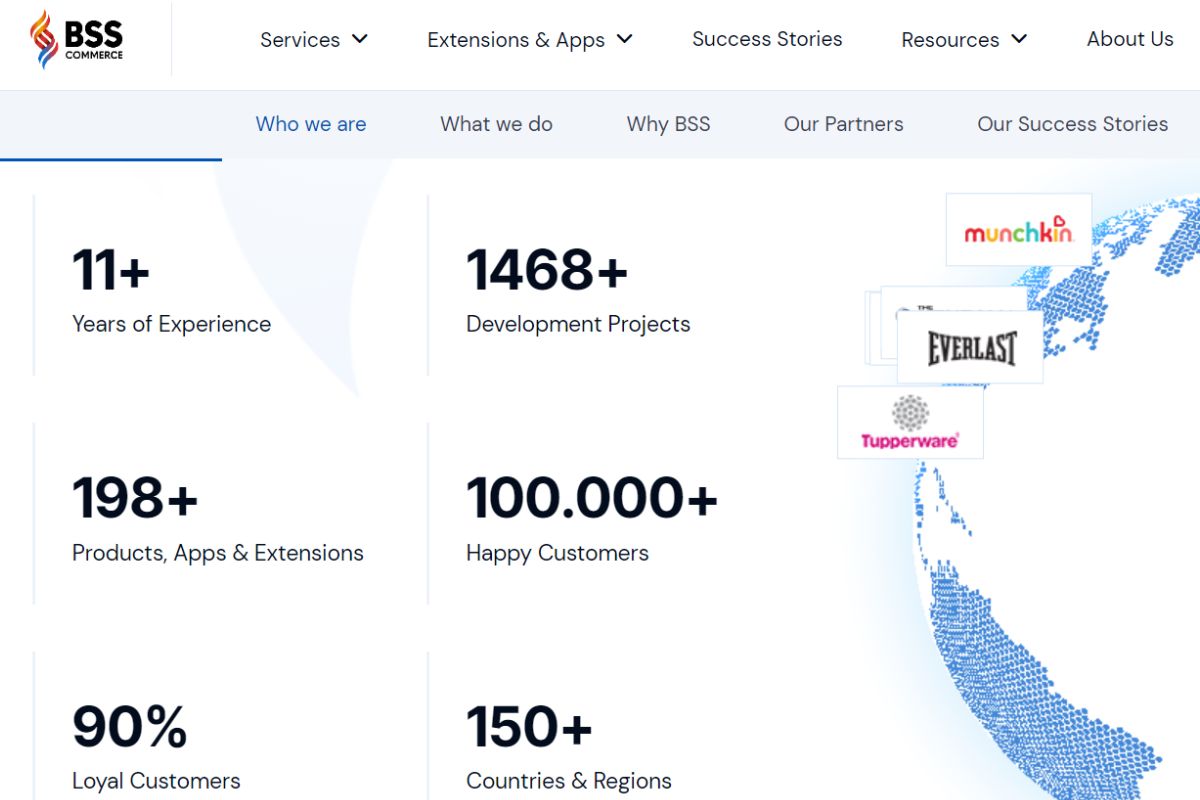Image resolution: width=1200 pixels, height=800 pixels.
Task: Open the Our Partners tab
Action: click(843, 124)
